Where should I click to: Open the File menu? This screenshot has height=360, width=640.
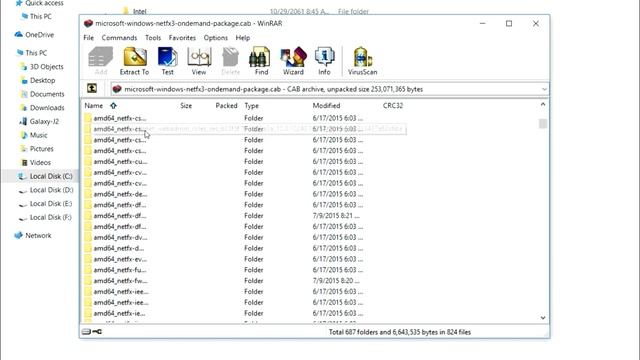(x=89, y=38)
